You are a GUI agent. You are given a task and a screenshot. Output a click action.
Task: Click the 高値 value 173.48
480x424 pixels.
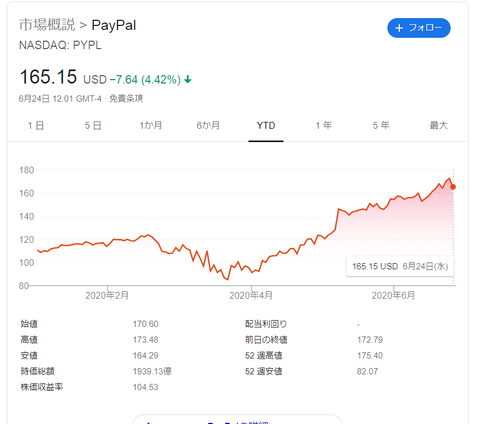145,340
